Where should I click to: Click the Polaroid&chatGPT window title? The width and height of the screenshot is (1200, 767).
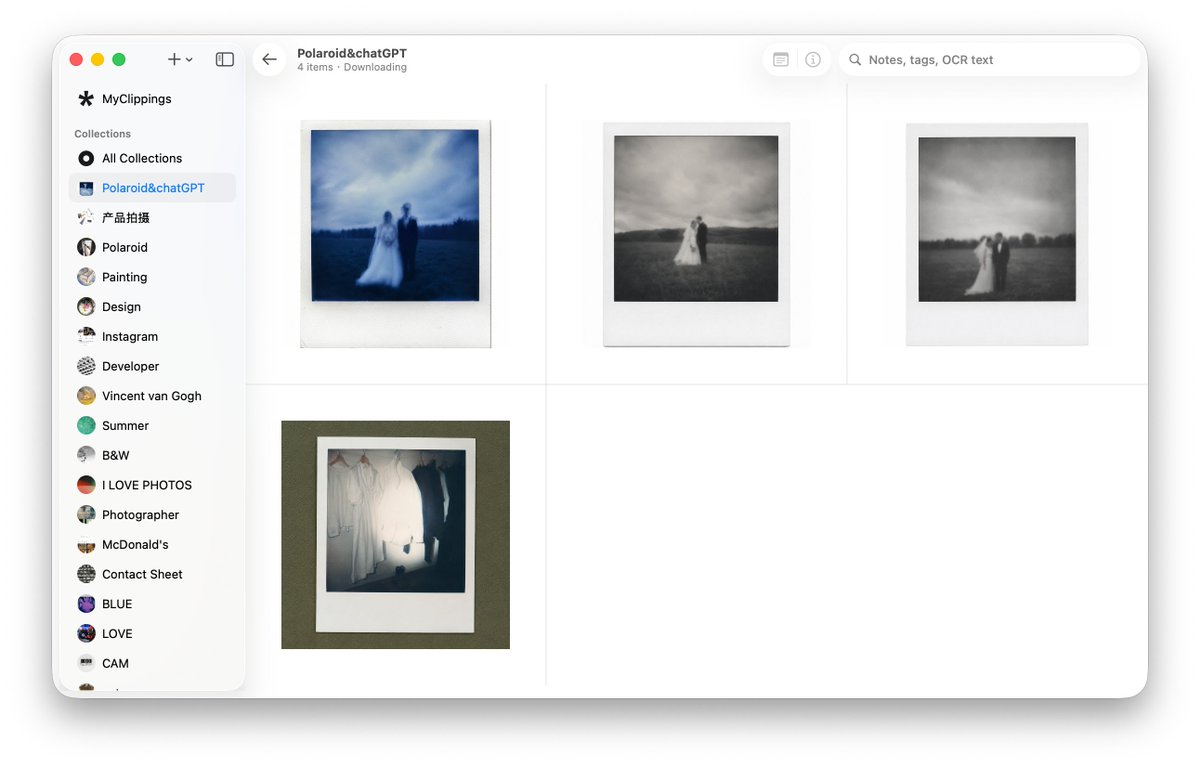(352, 53)
